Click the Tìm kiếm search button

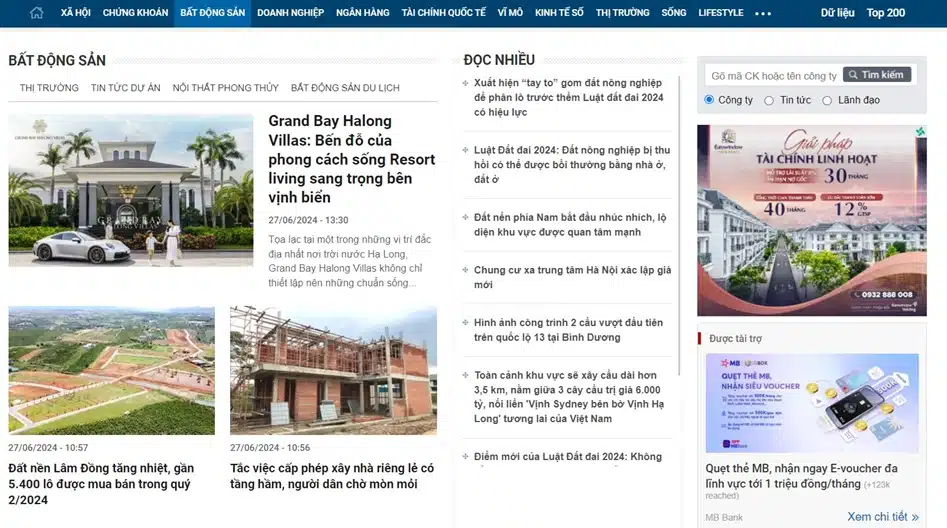point(878,75)
